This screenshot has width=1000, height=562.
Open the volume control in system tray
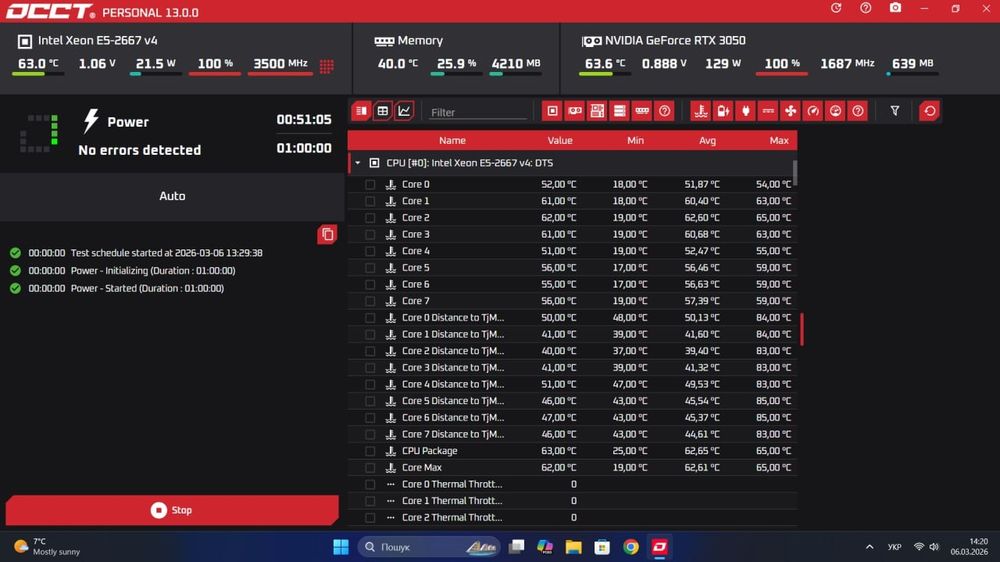click(x=934, y=547)
